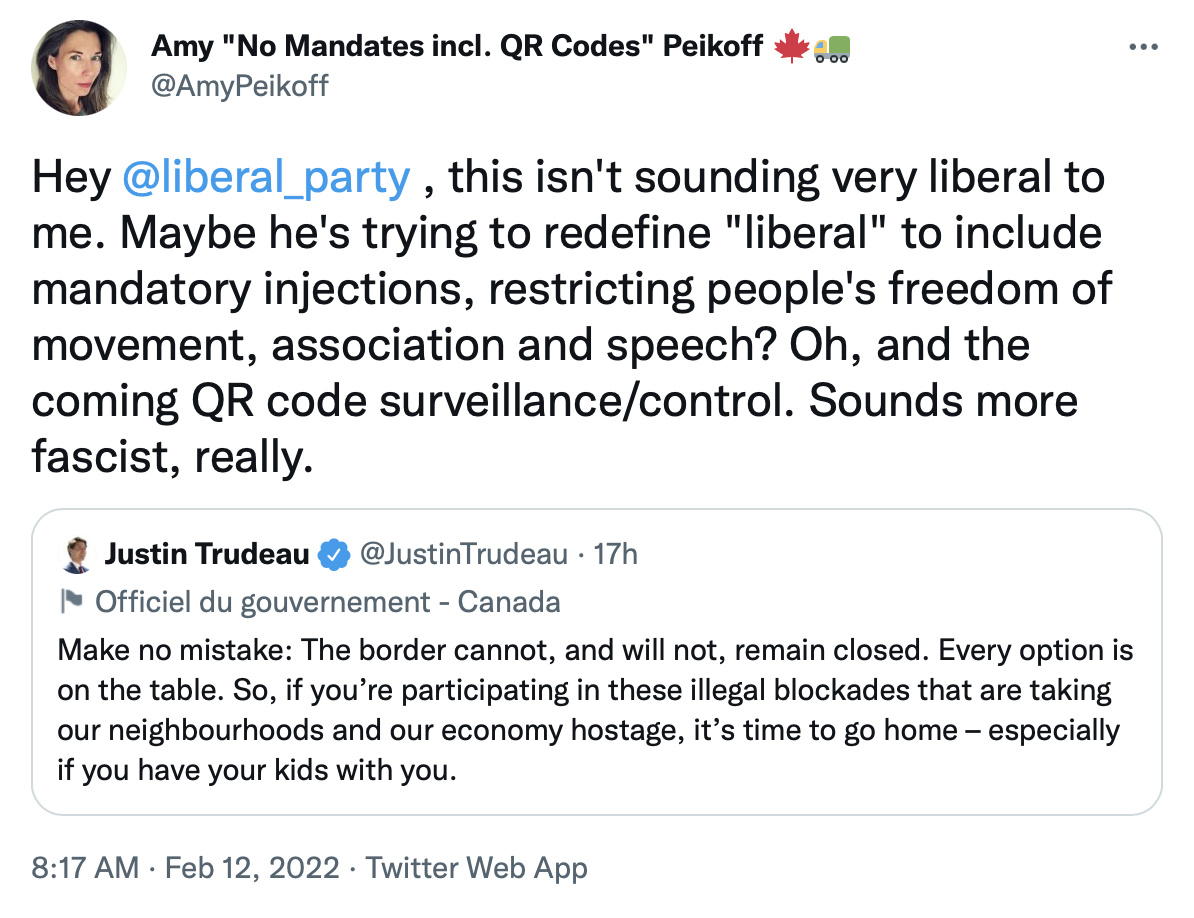
Task: Click the Officiel du gouvernement - Canada label
Action: (x=327, y=602)
